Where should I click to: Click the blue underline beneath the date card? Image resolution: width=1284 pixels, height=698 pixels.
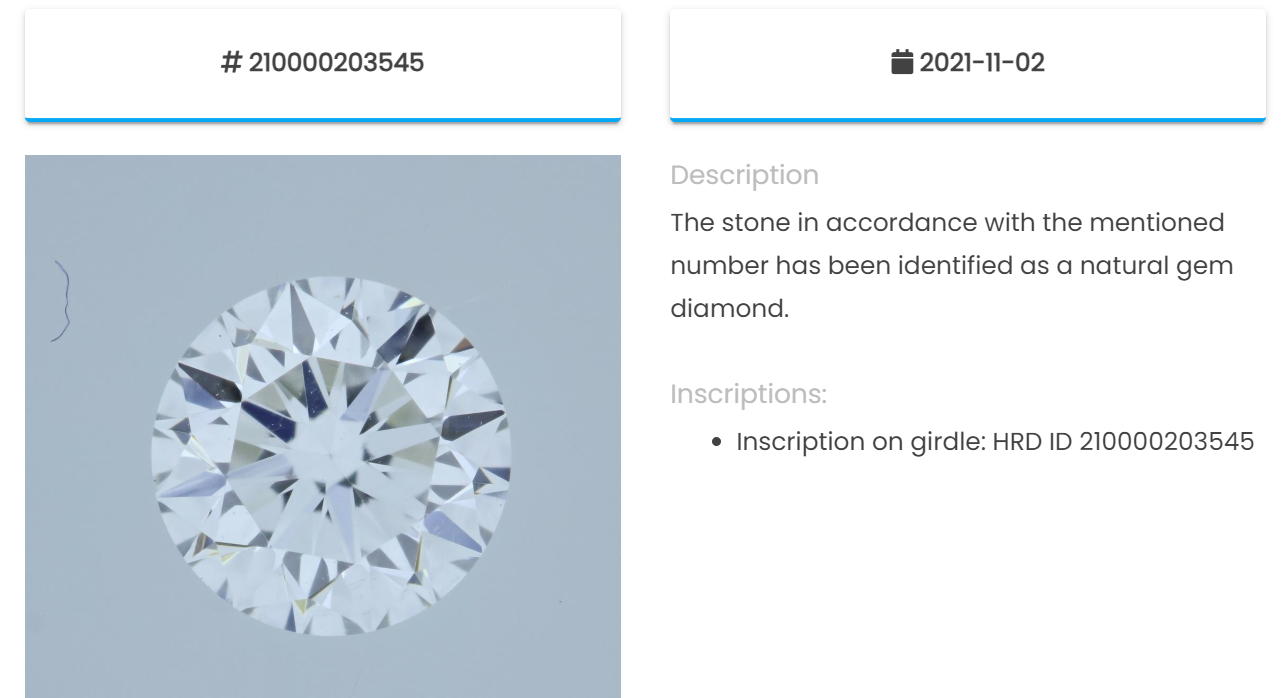[x=968, y=120]
